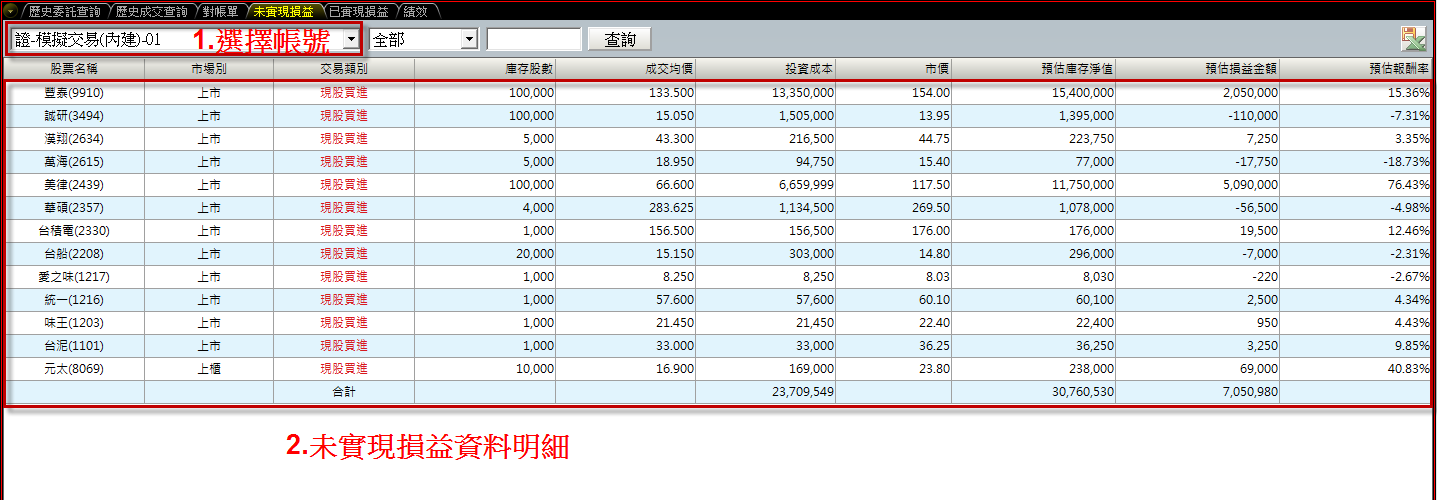Click the 美律(2439) stock name
This screenshot has width=1437, height=500.
[x=74, y=185]
